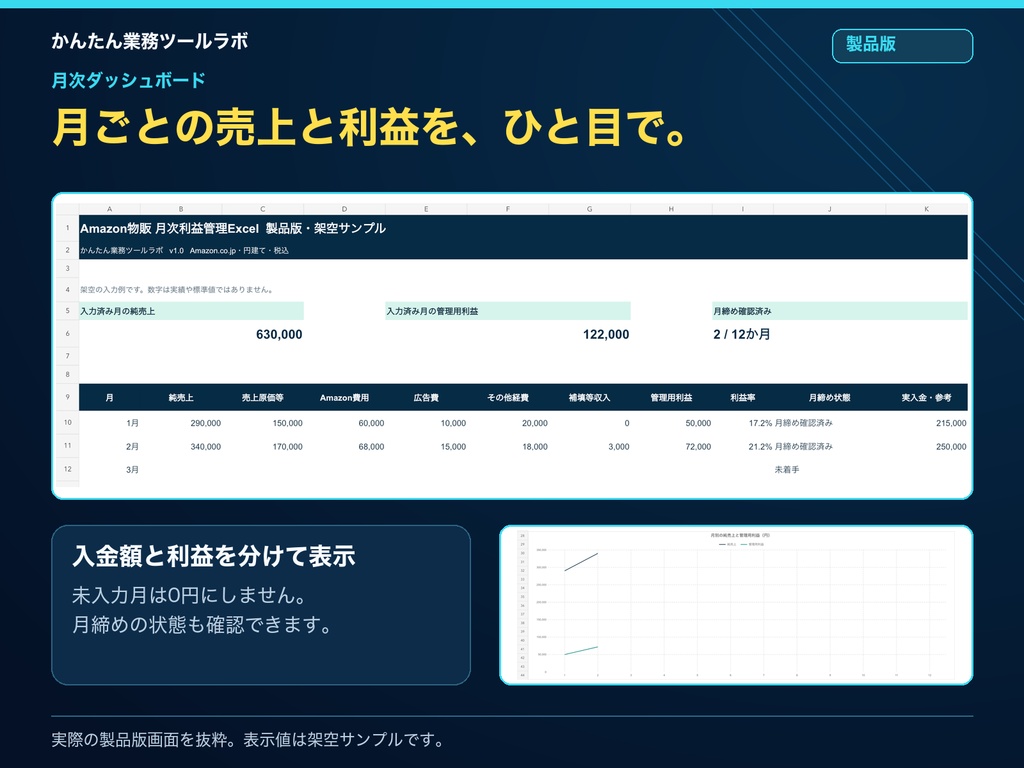Click the Amazon費用 column header

coord(344,398)
